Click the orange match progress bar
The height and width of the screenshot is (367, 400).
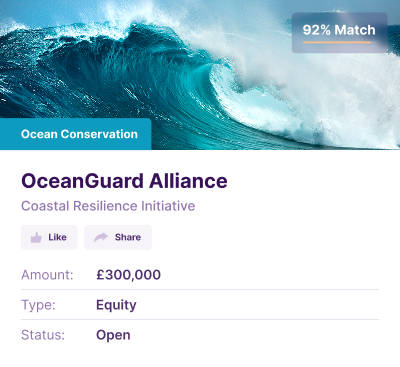click(337, 42)
